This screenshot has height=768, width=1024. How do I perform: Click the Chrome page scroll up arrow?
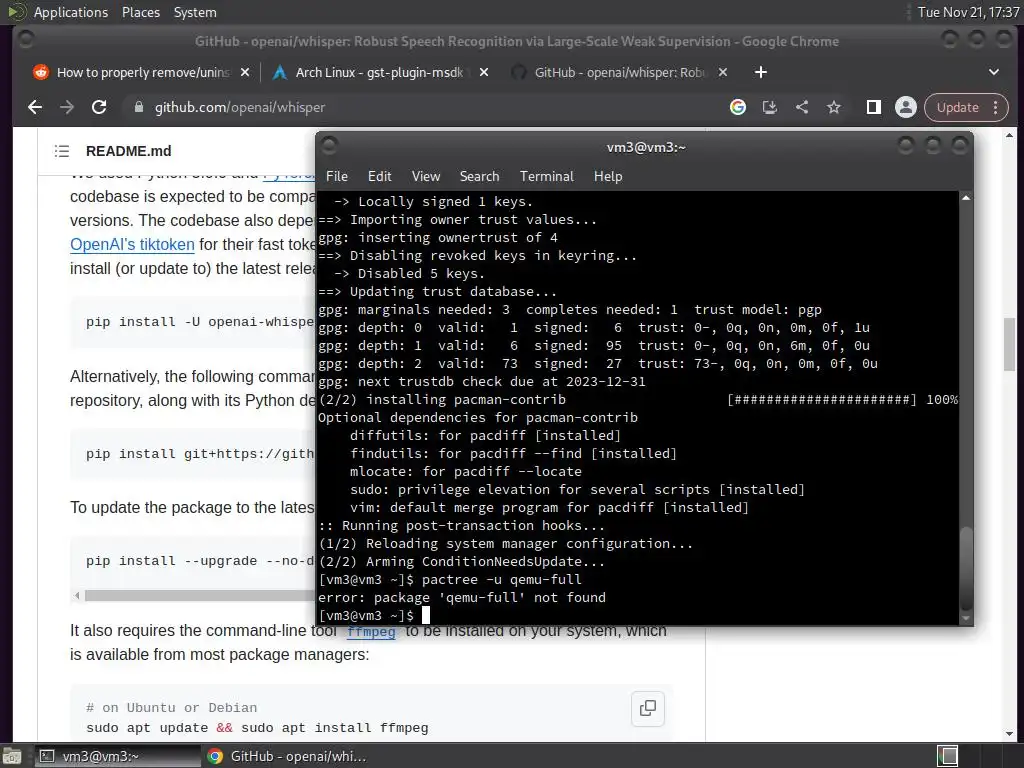[x=1009, y=135]
